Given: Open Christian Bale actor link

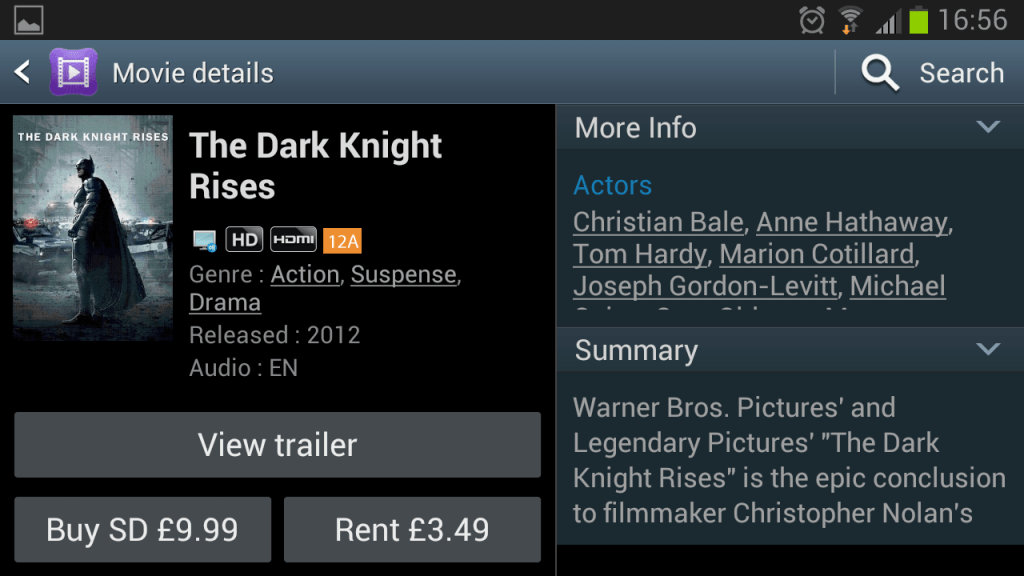Looking at the screenshot, I should (658, 221).
